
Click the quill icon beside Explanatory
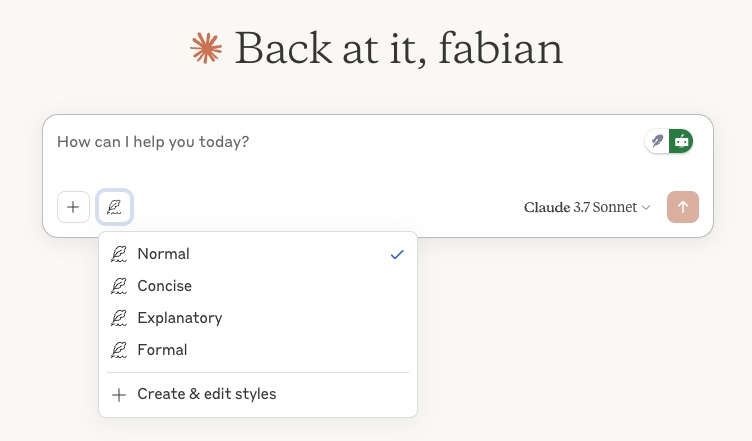pos(119,318)
